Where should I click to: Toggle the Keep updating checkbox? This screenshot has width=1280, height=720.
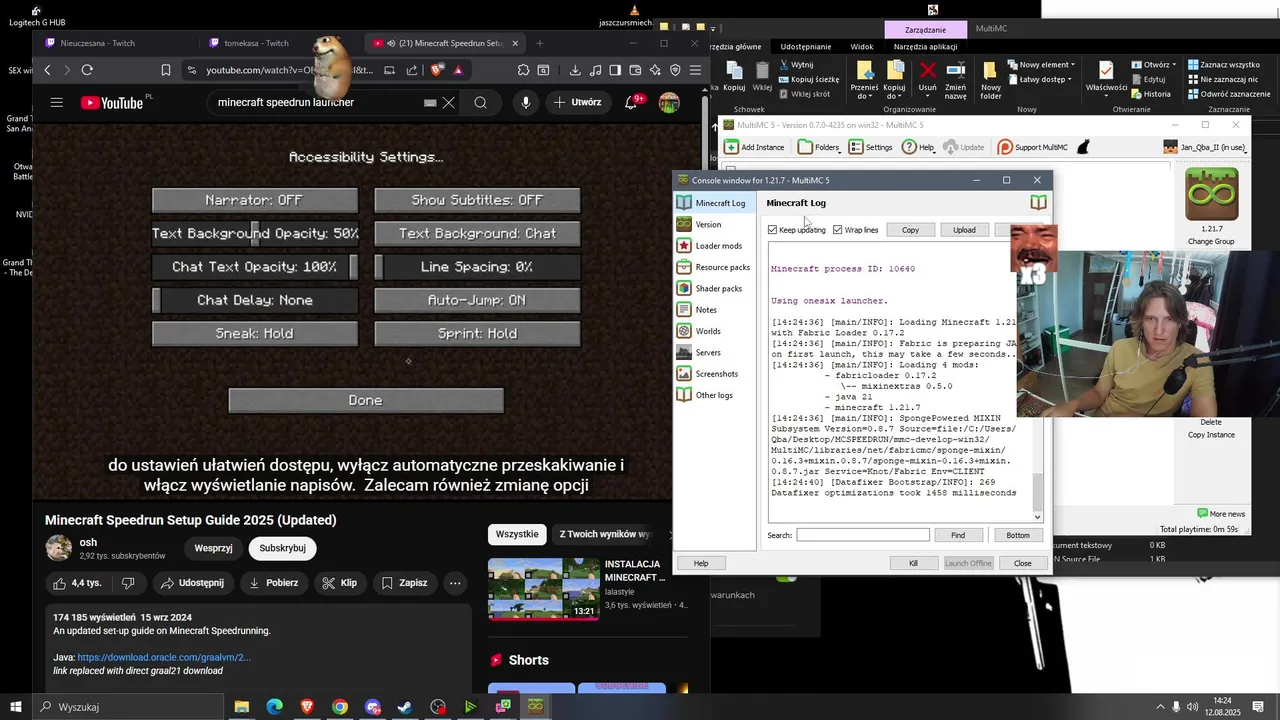tap(796, 230)
